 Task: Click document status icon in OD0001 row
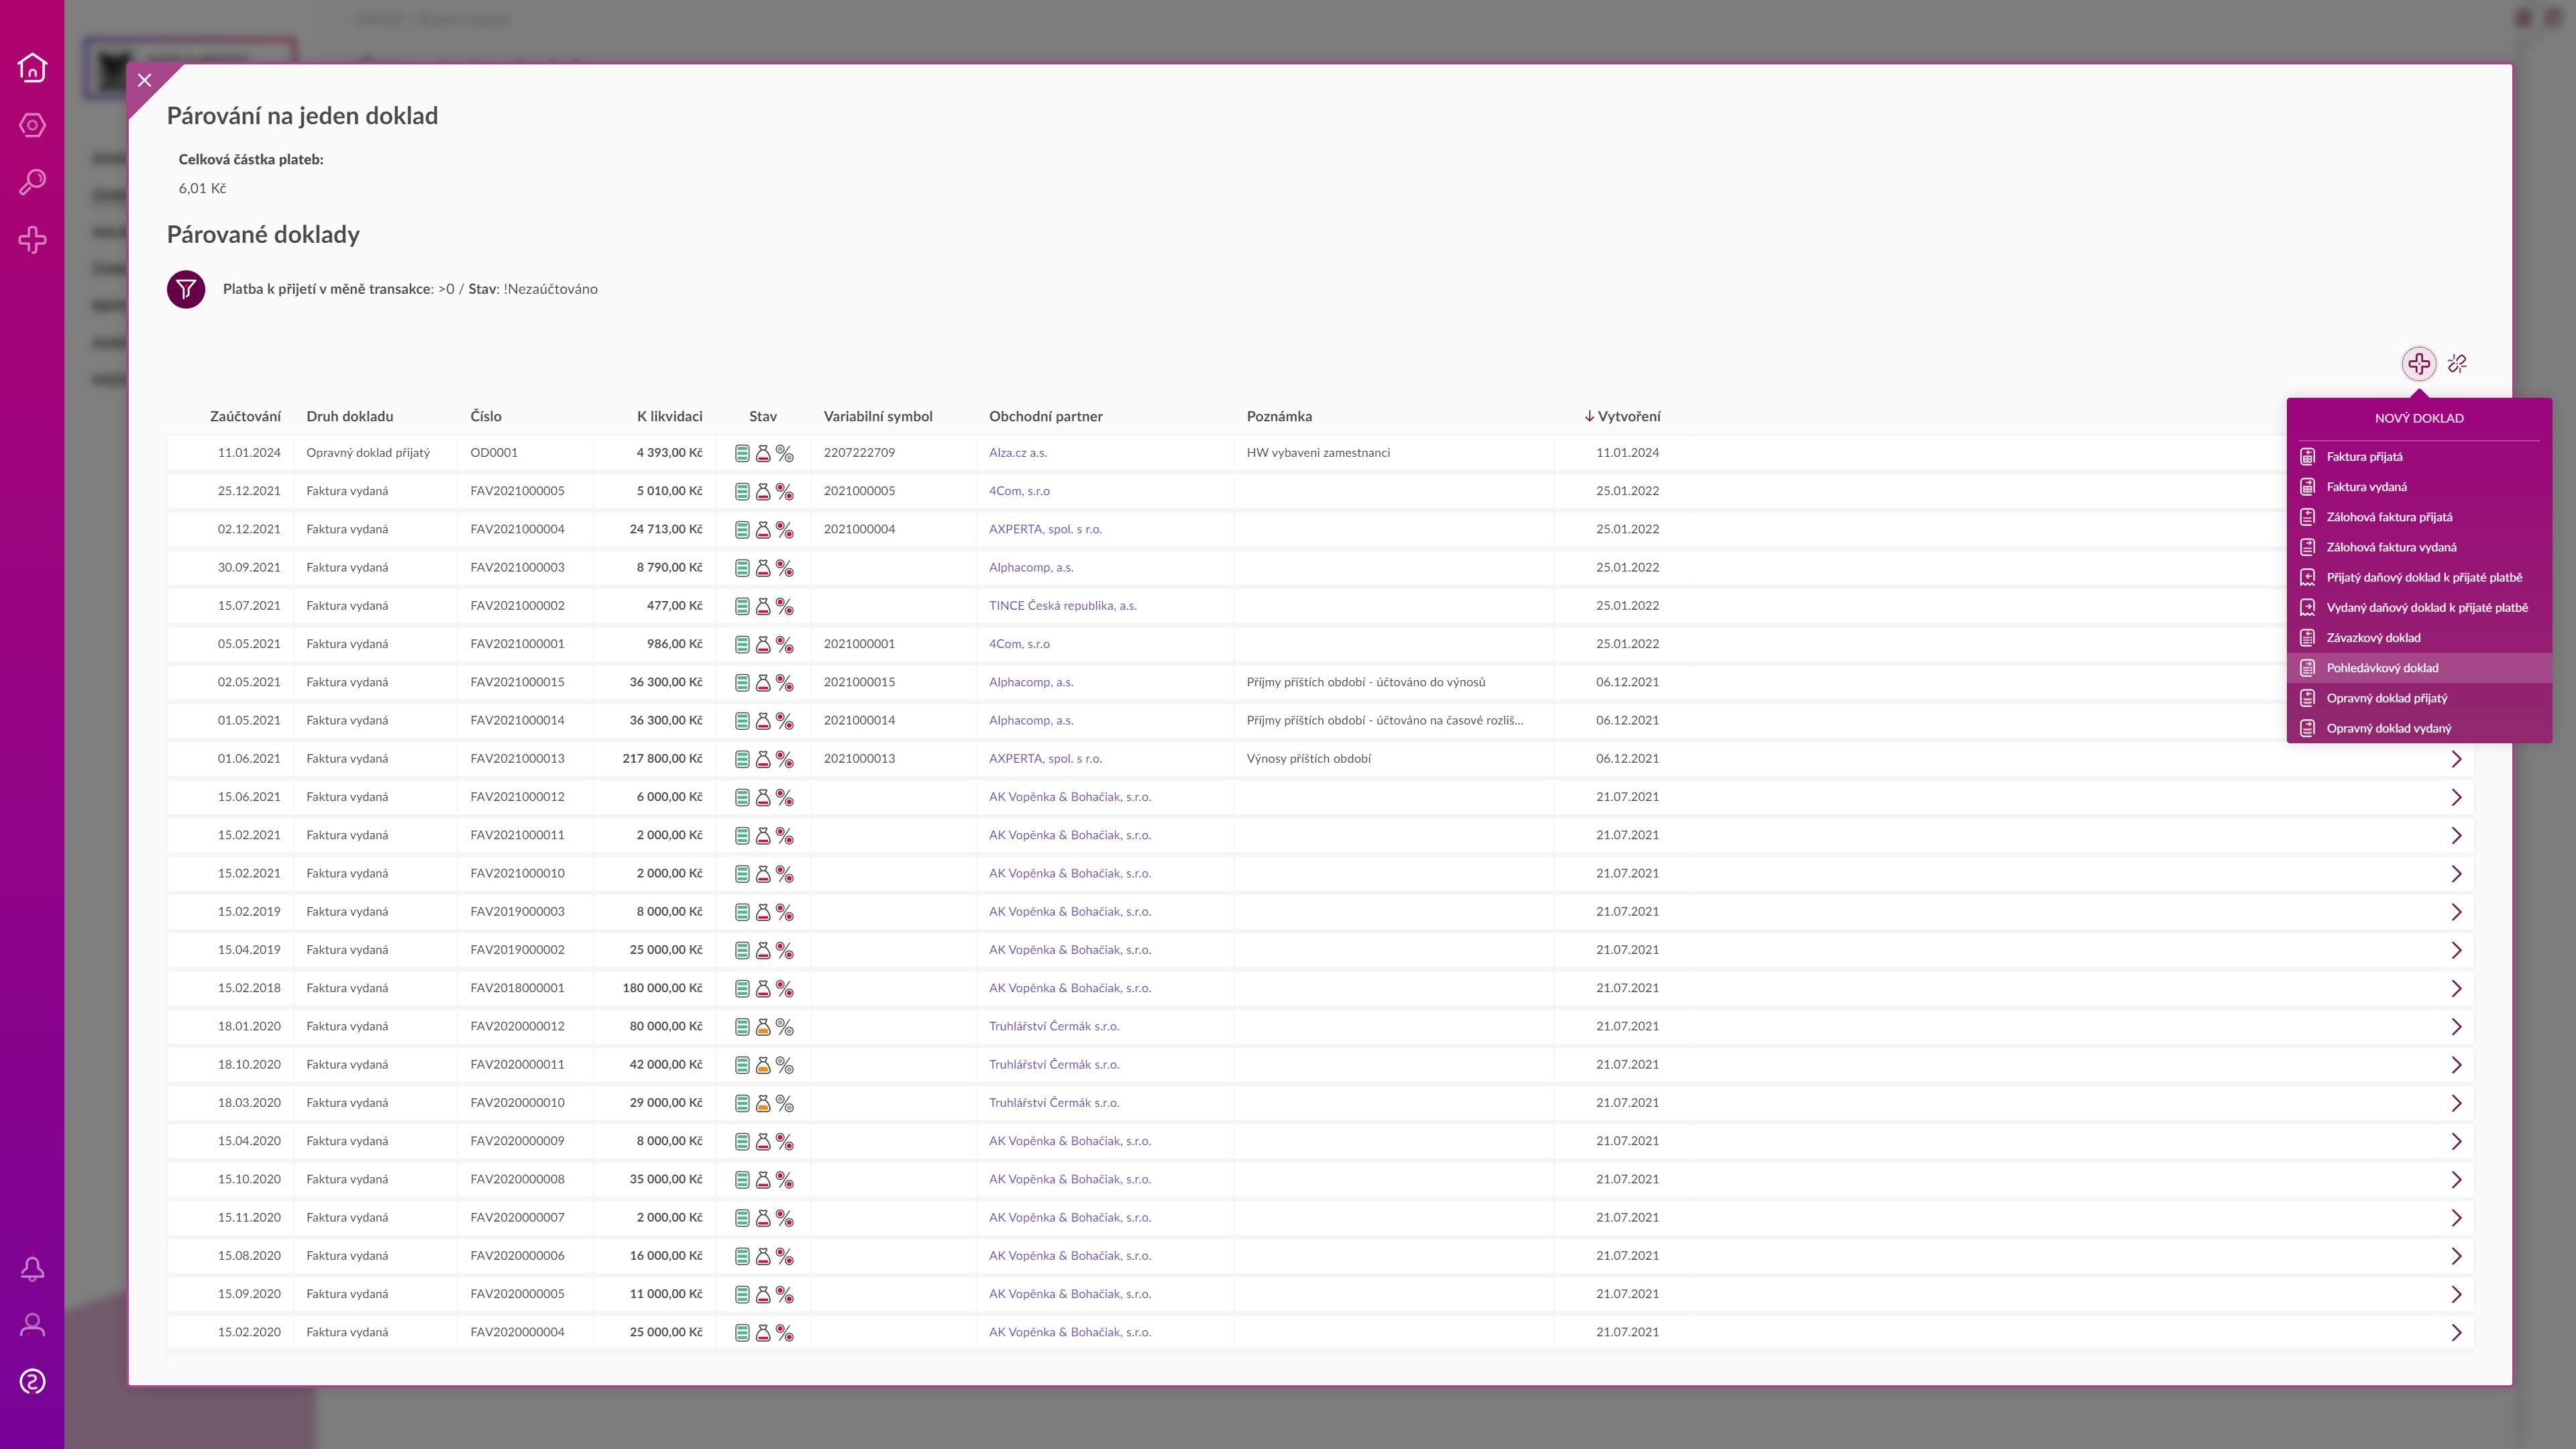point(742,453)
